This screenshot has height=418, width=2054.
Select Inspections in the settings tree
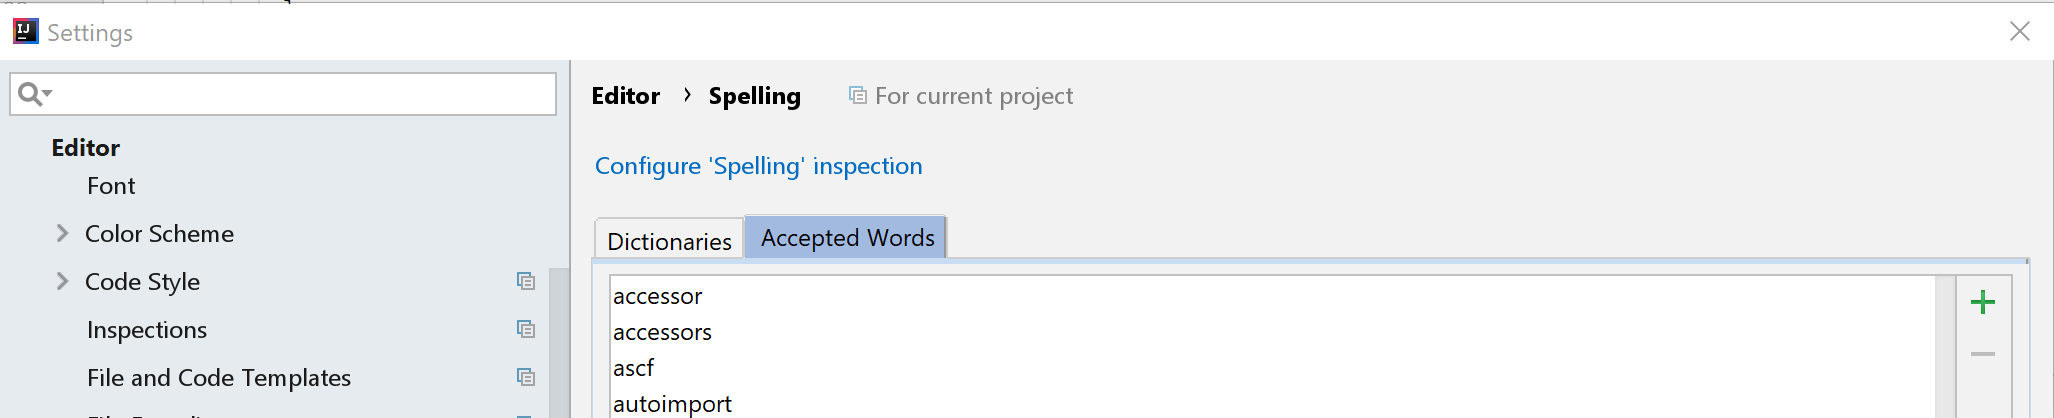(147, 330)
